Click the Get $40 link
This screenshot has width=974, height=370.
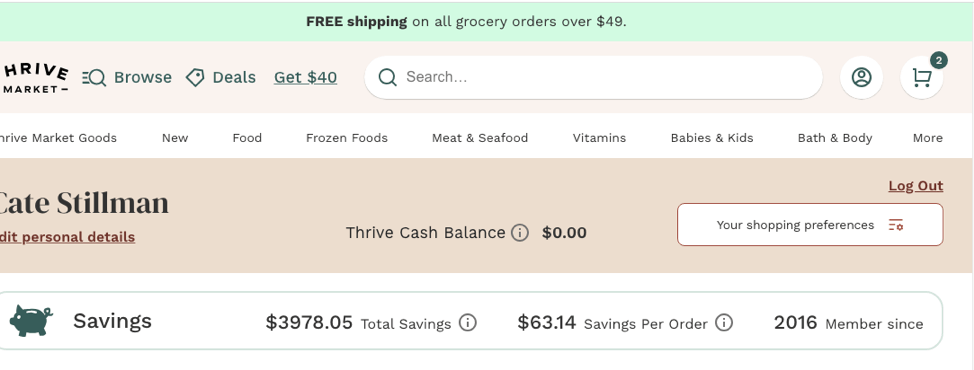point(305,78)
